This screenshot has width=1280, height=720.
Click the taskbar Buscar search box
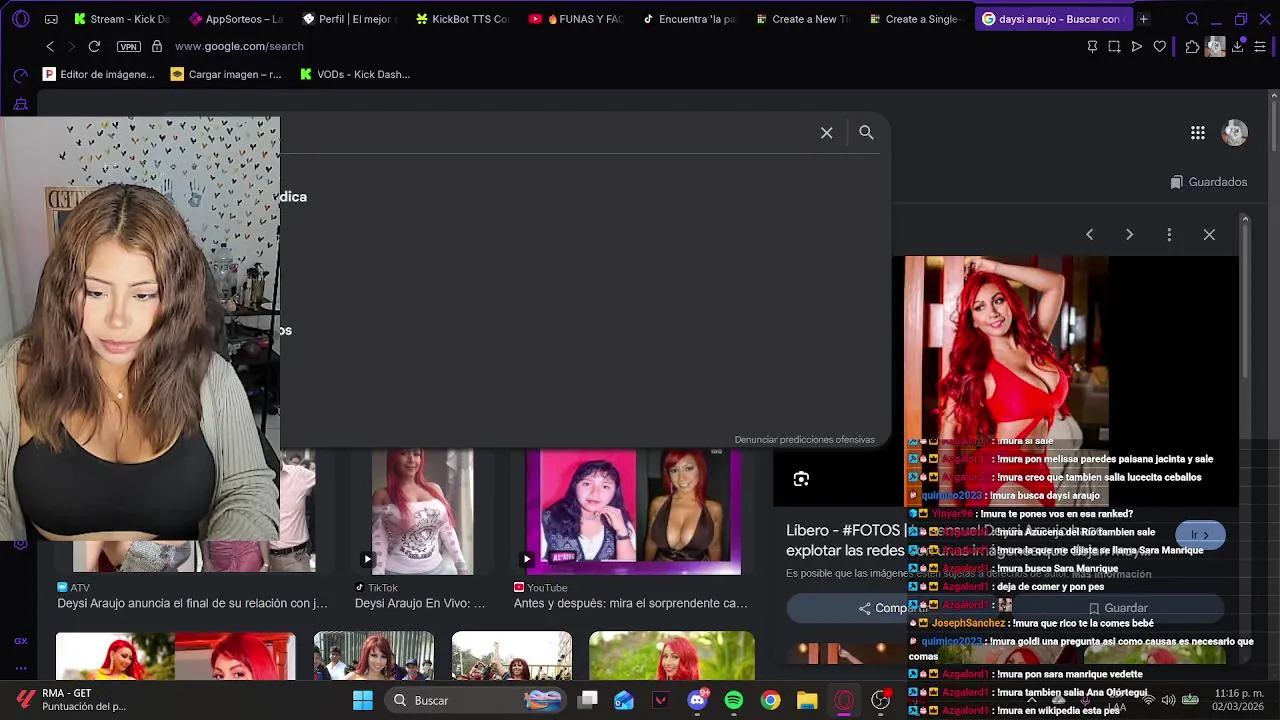[x=475, y=700]
